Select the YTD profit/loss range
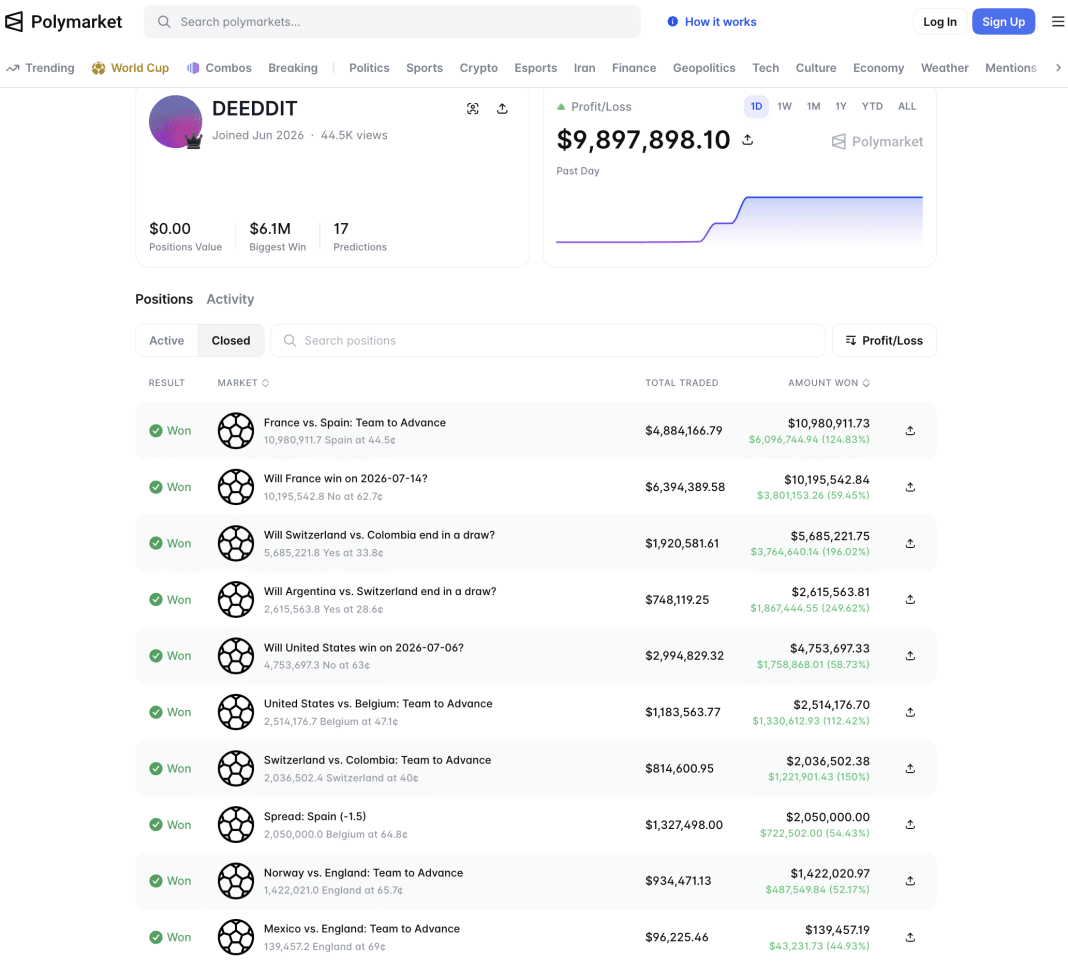The image size is (1068, 963). tap(872, 106)
